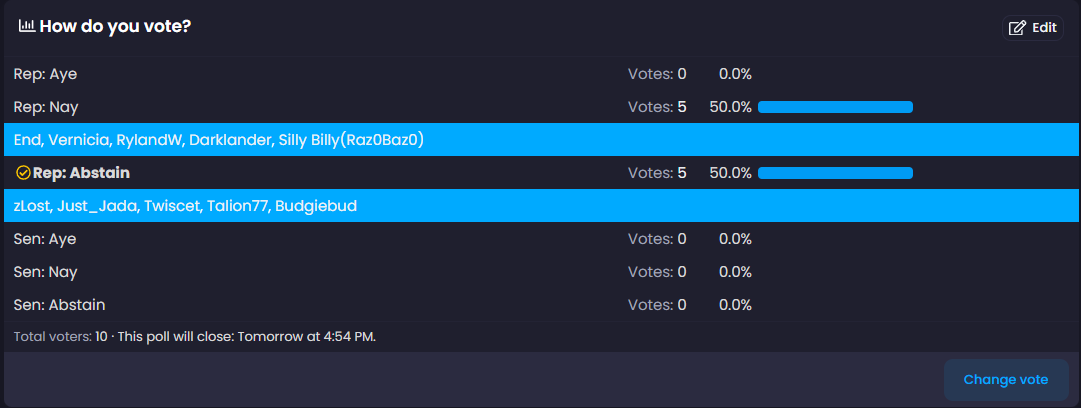Select the Rep: Aye option
This screenshot has height=408, width=1081.
[45, 74]
